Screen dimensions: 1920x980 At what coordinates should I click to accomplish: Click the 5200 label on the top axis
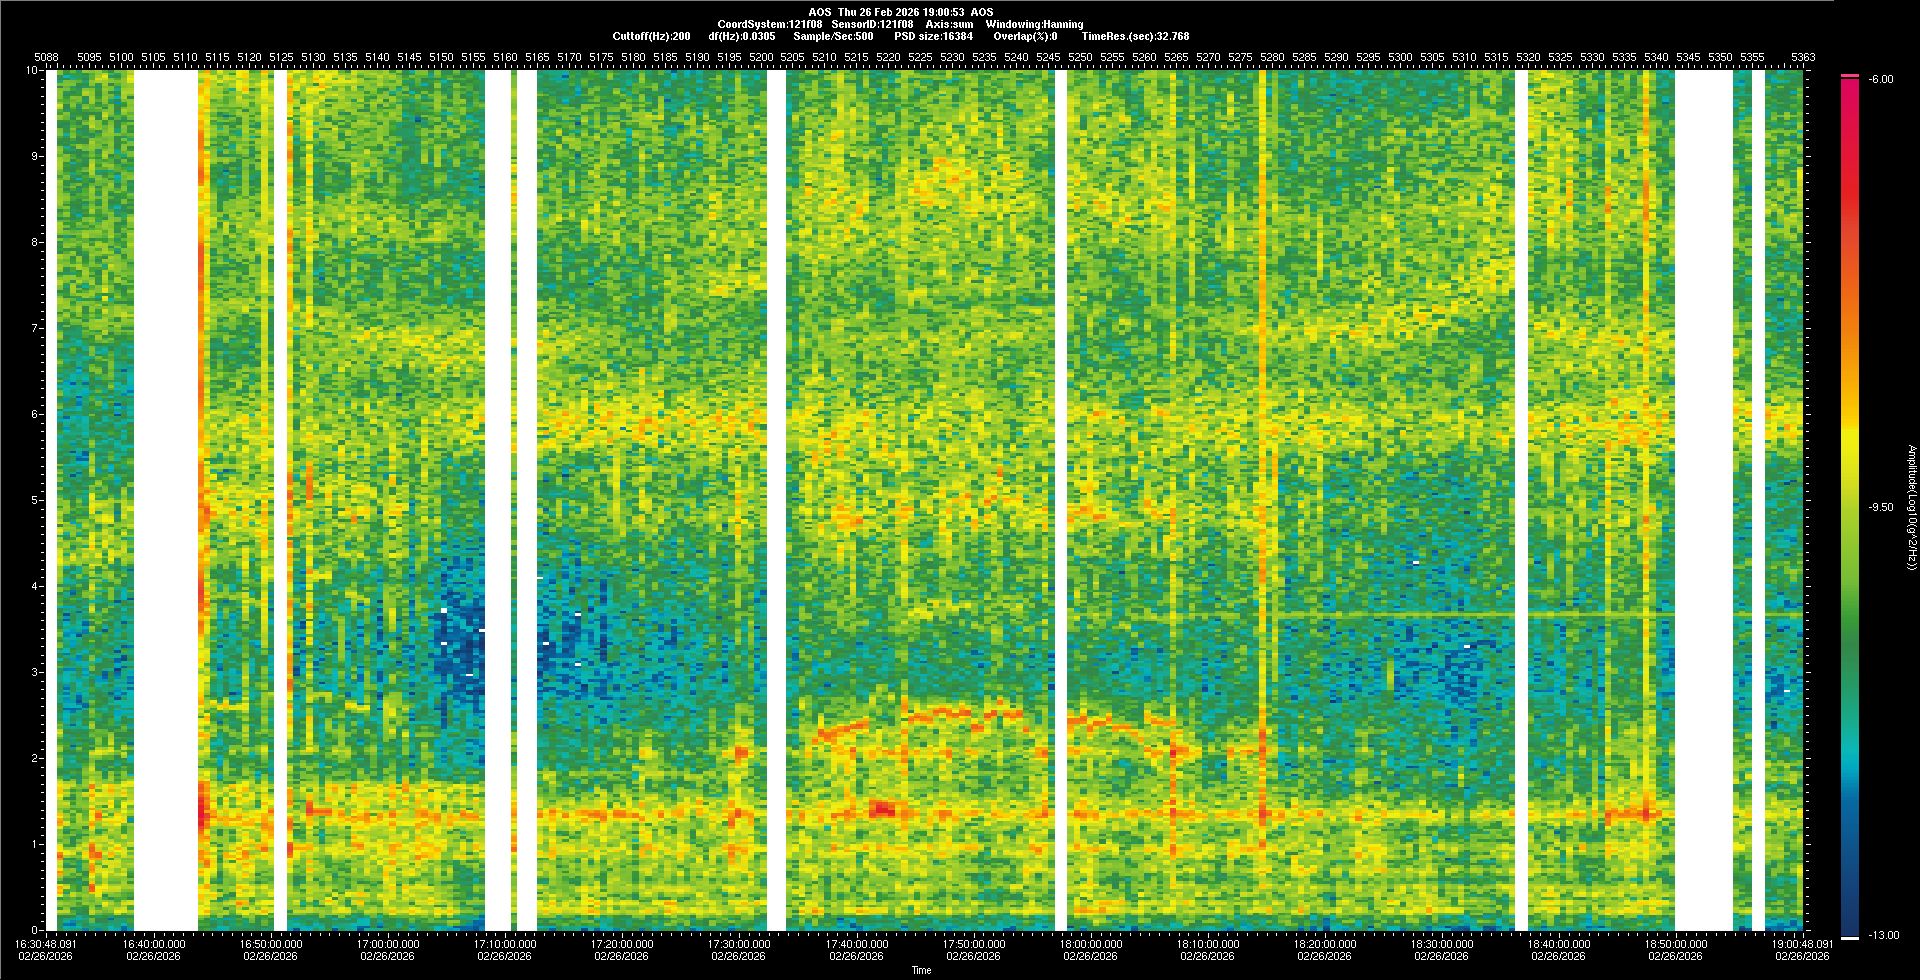(x=761, y=58)
